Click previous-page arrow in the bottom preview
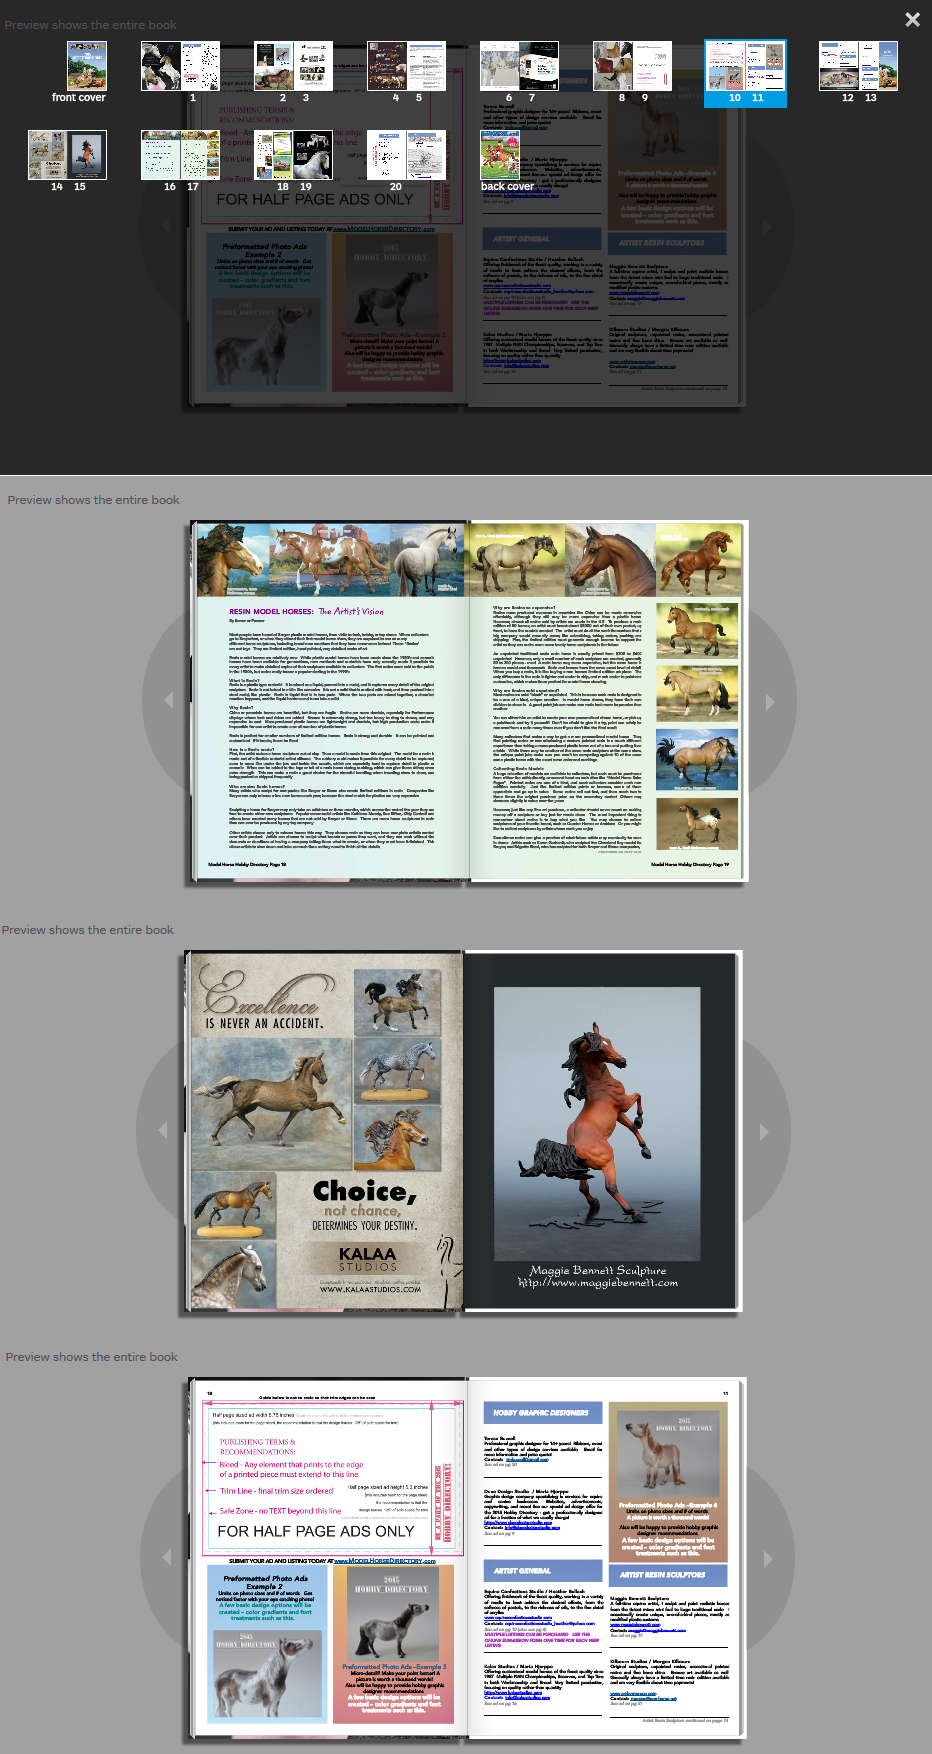 (166, 1558)
